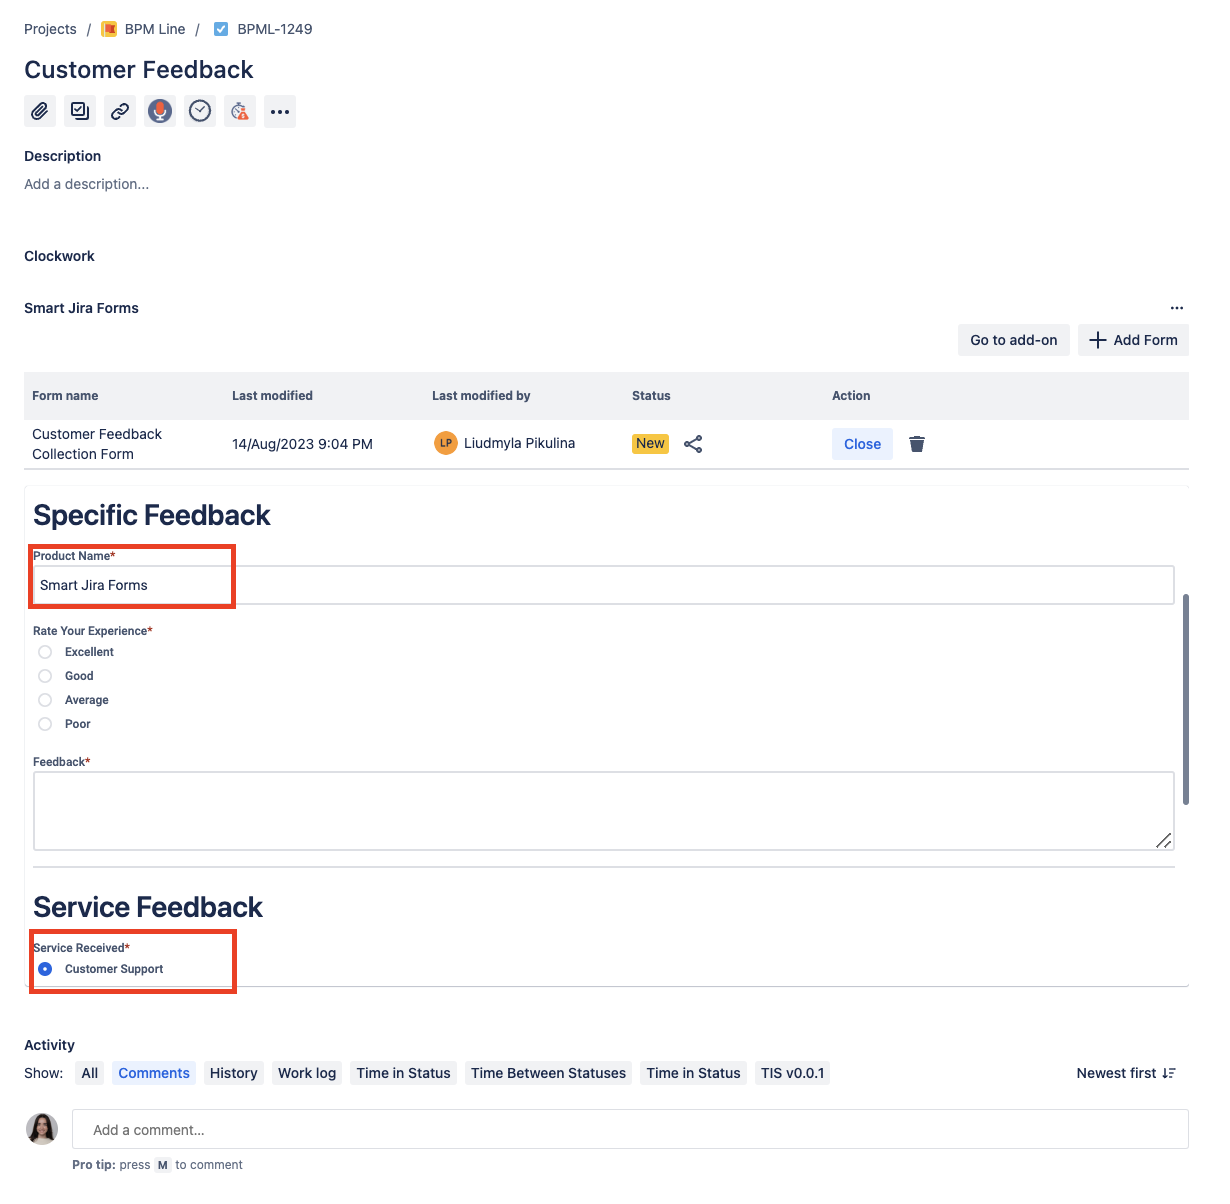This screenshot has width=1230, height=1204.
Task: Click the Smart Jira Forms section heading
Action: pyautogui.click(x=81, y=308)
